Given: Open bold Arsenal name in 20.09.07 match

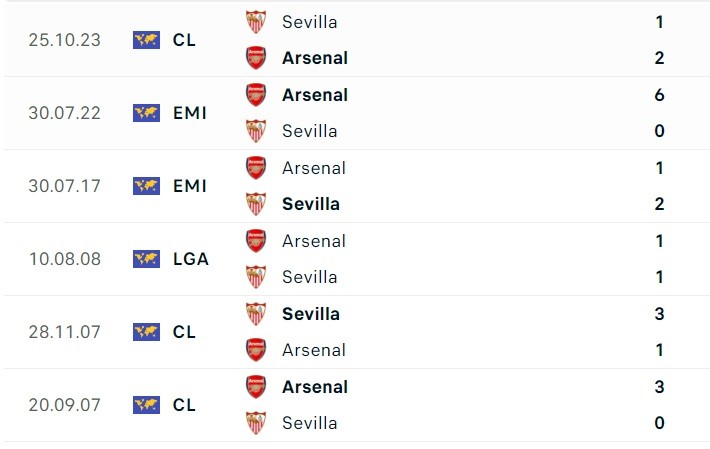Looking at the screenshot, I should click(x=315, y=387).
